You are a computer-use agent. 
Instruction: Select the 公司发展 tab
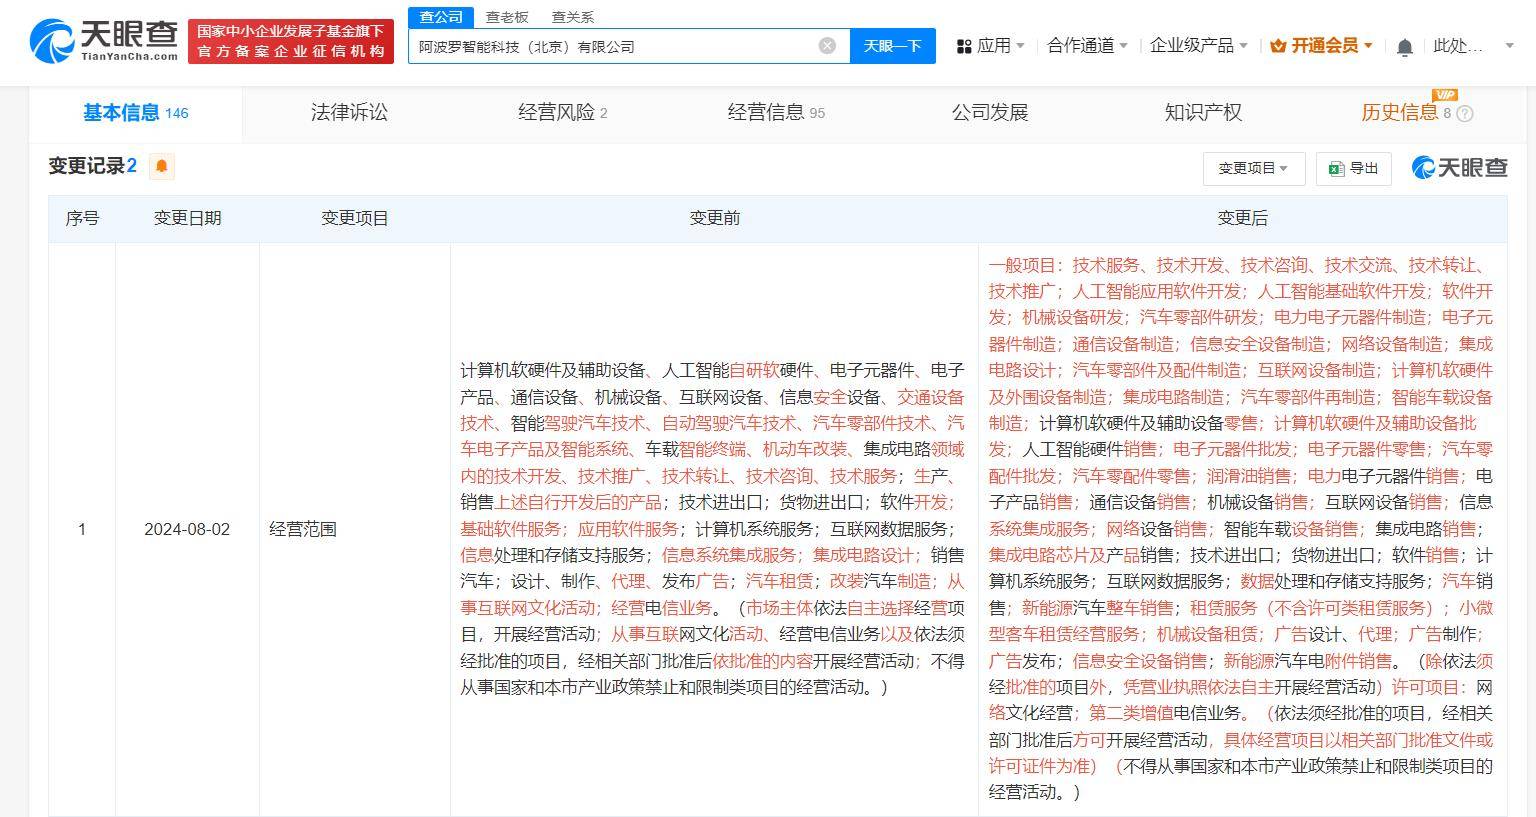tap(990, 113)
